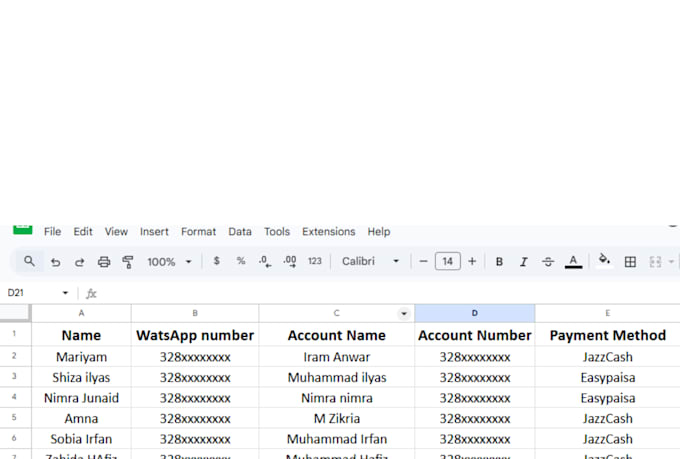Select column C header
The height and width of the screenshot is (459, 680).
[x=337, y=313]
